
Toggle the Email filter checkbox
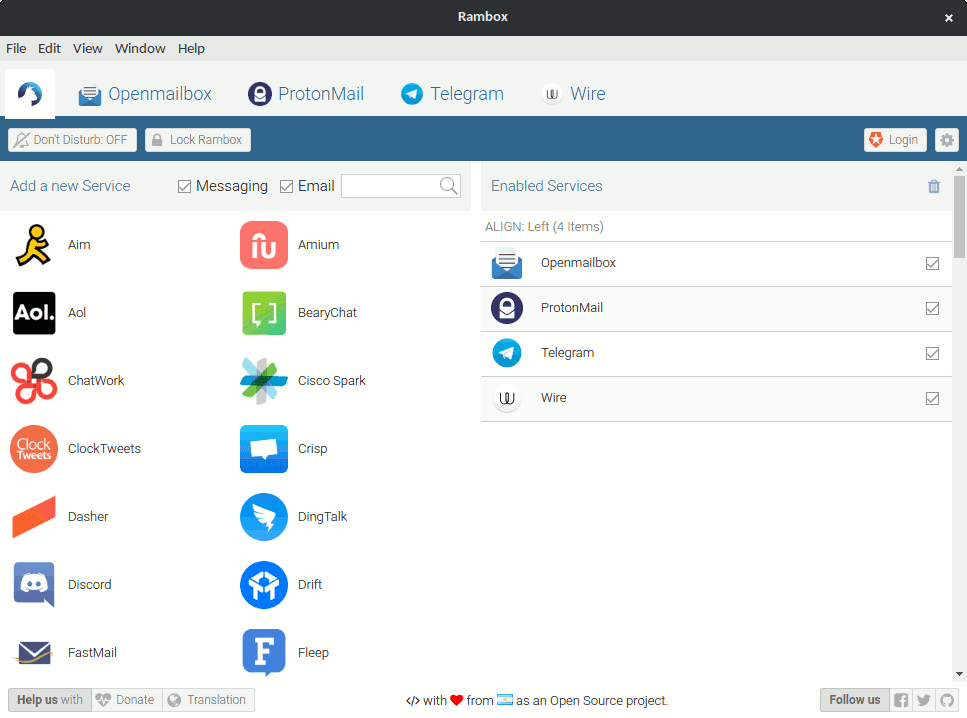click(286, 186)
